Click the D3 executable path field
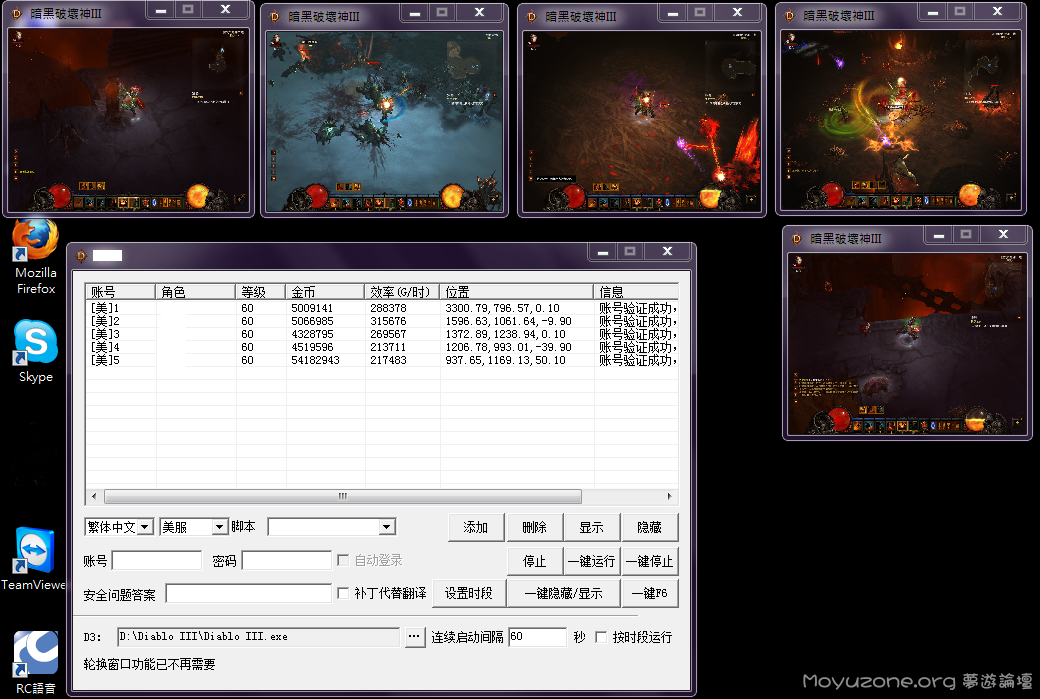Image resolution: width=1040 pixels, height=699 pixels. tap(259, 637)
